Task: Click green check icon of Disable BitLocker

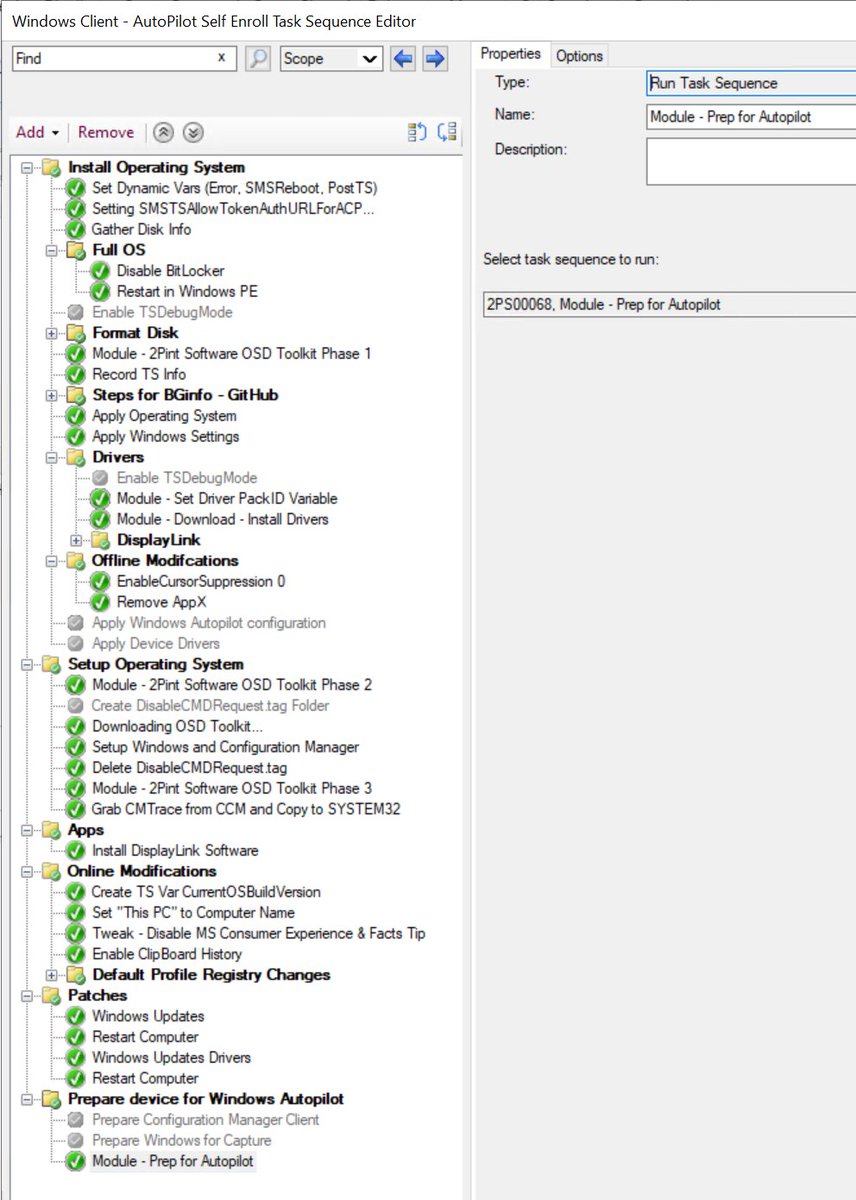Action: click(x=100, y=271)
